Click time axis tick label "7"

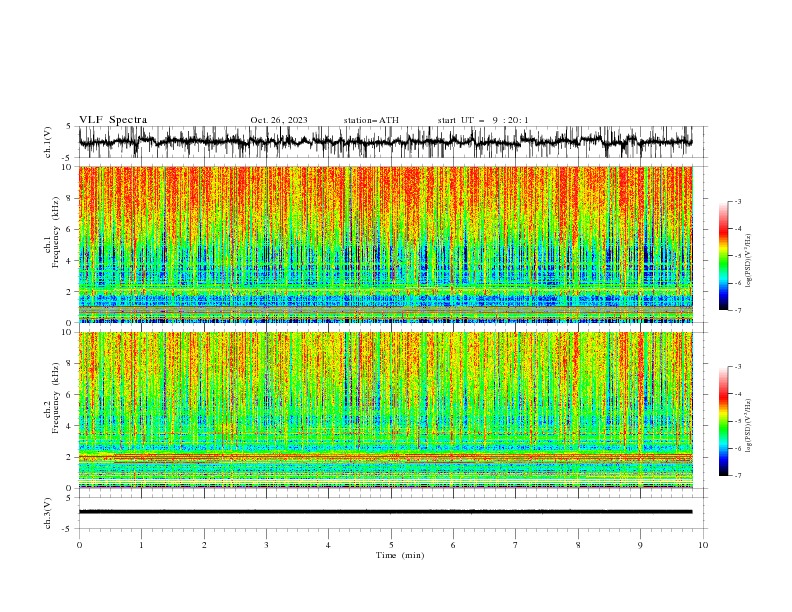(x=516, y=545)
